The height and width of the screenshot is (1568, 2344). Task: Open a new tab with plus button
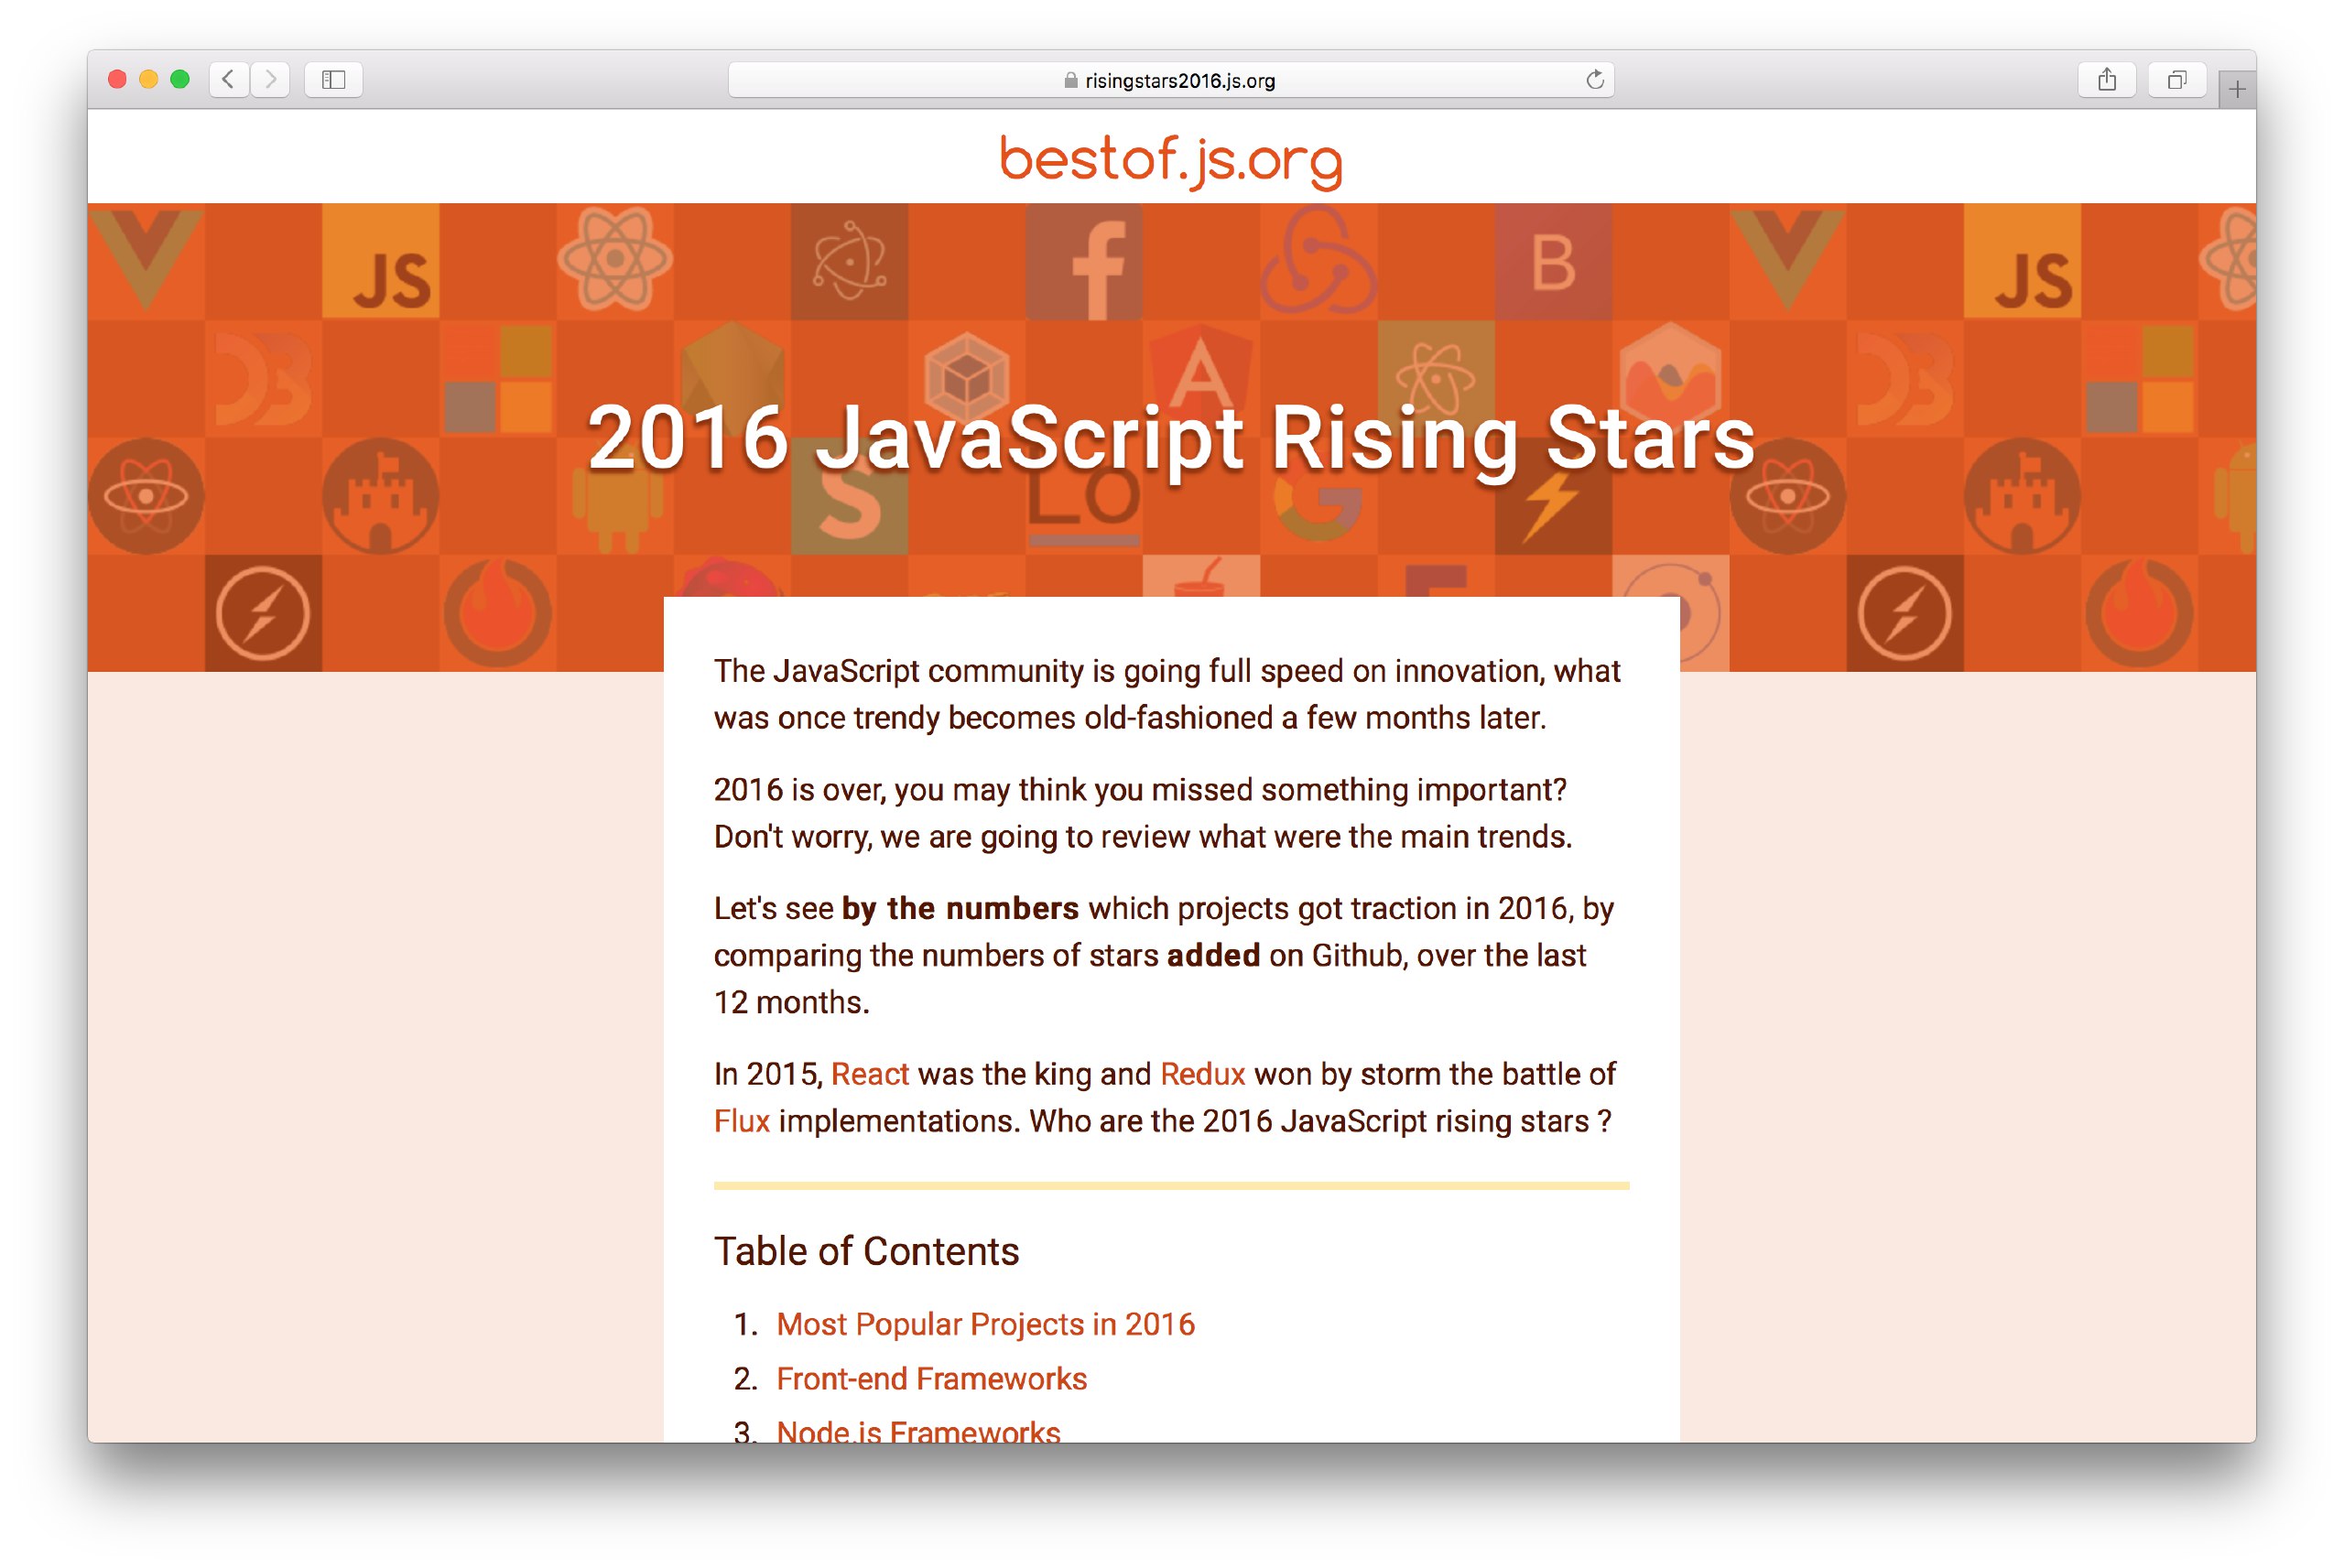(x=2237, y=90)
